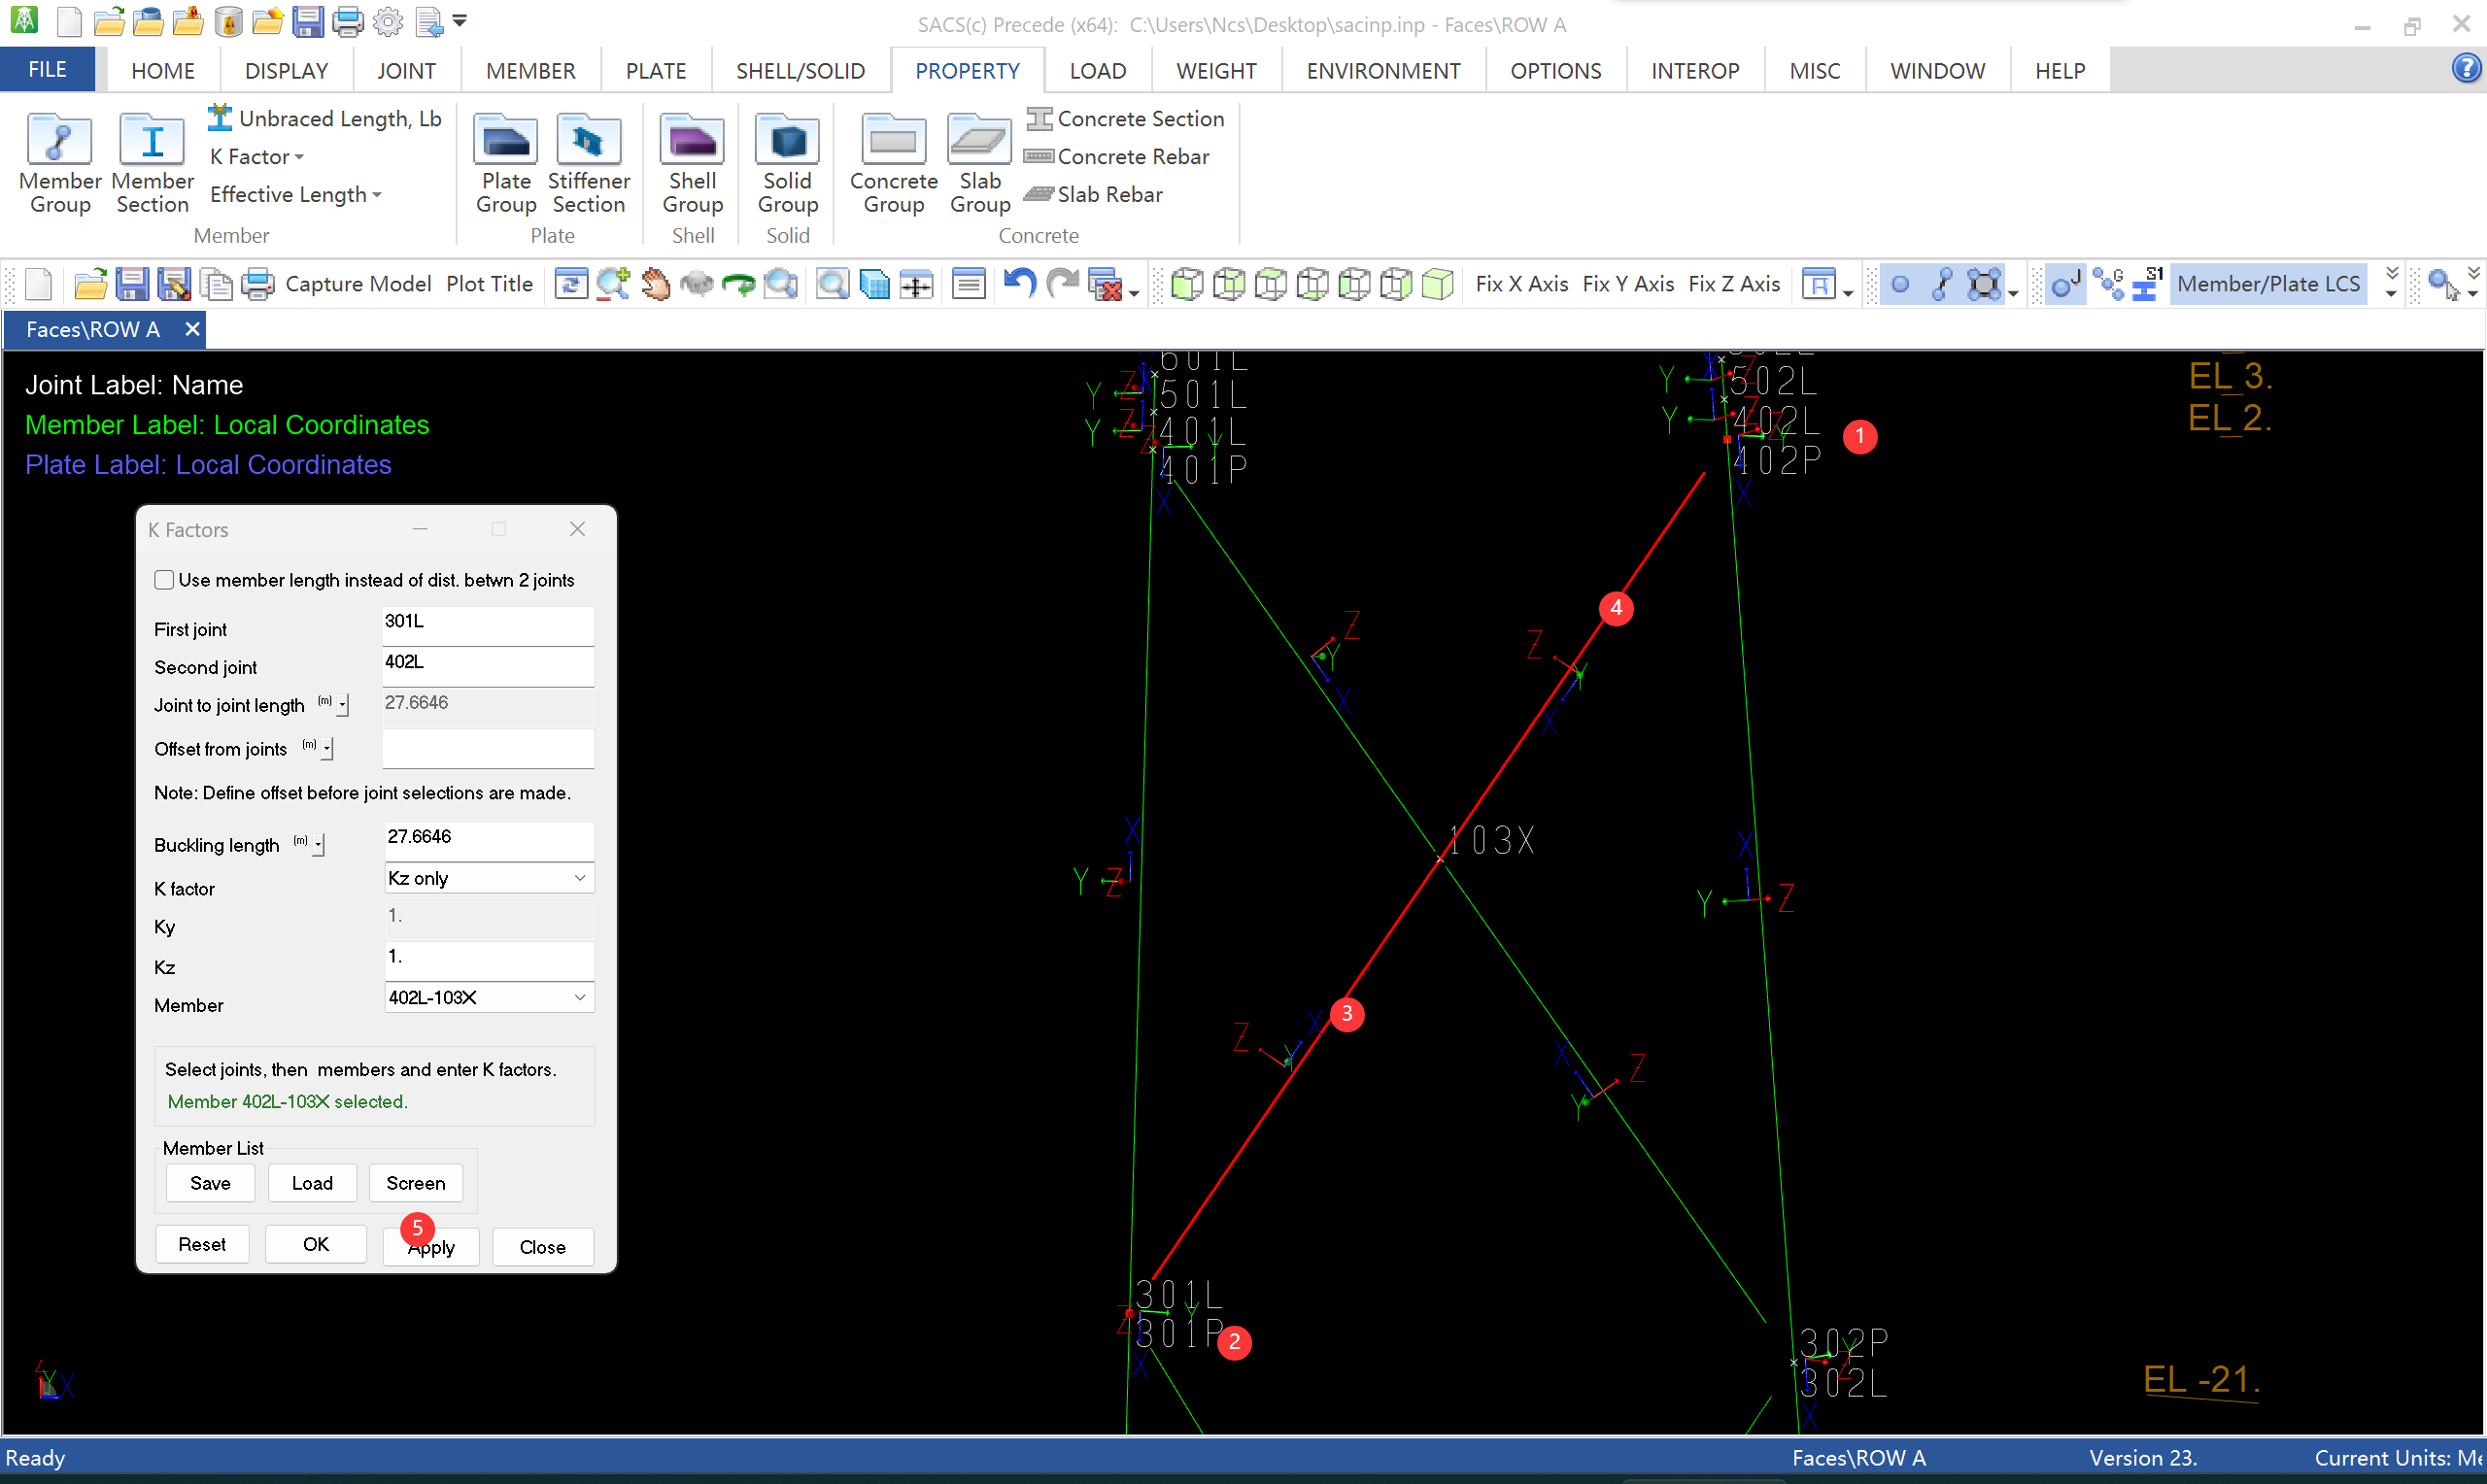Expand the Effective Length ribbon dropdown
The image size is (2487, 1484).
click(295, 195)
